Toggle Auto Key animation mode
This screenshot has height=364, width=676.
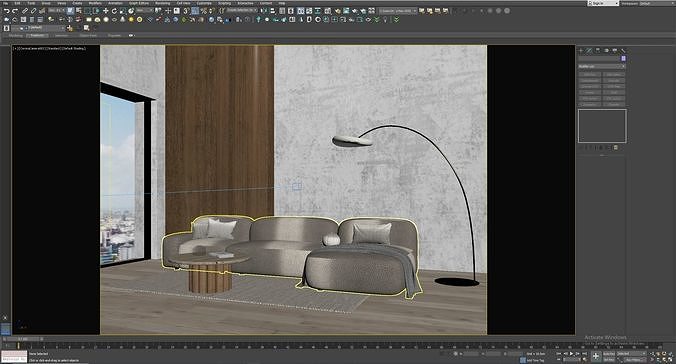(x=609, y=354)
